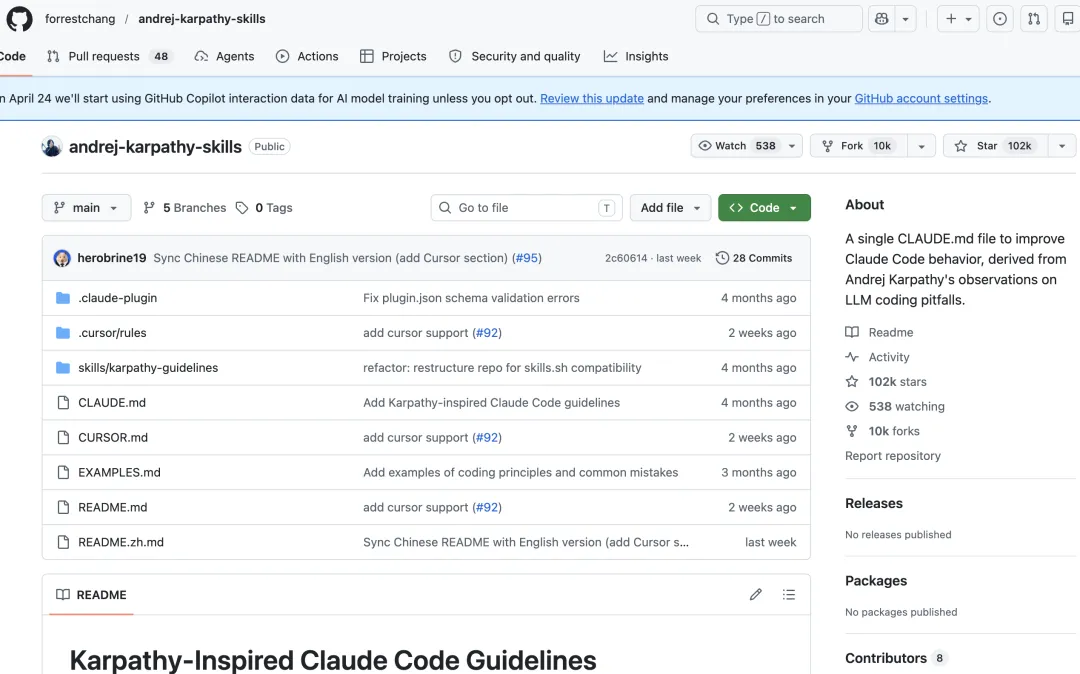1080x674 pixels.
Task: Open commit history clock icon
Action: tap(722, 258)
